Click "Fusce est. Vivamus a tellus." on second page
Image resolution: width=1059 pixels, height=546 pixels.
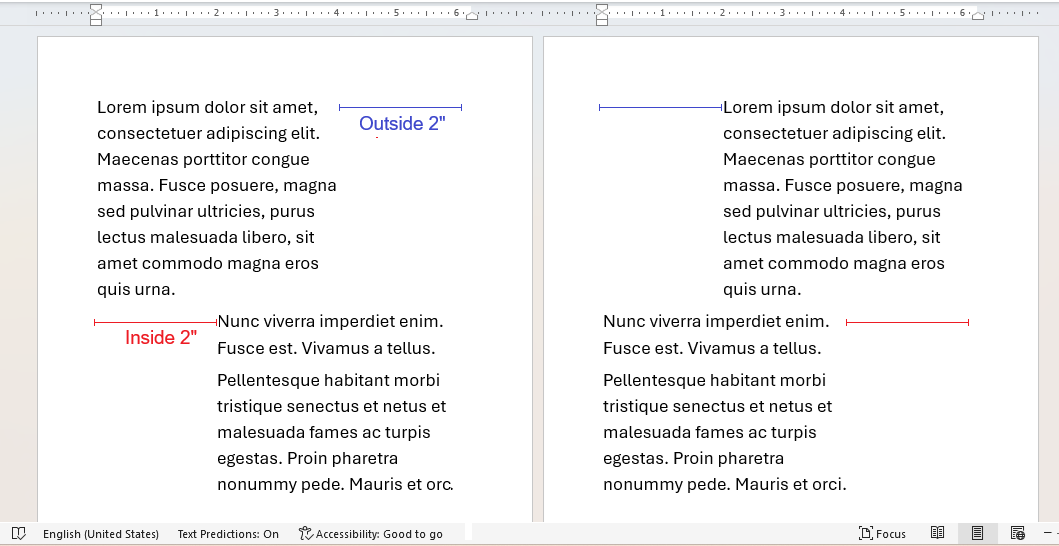pos(712,349)
